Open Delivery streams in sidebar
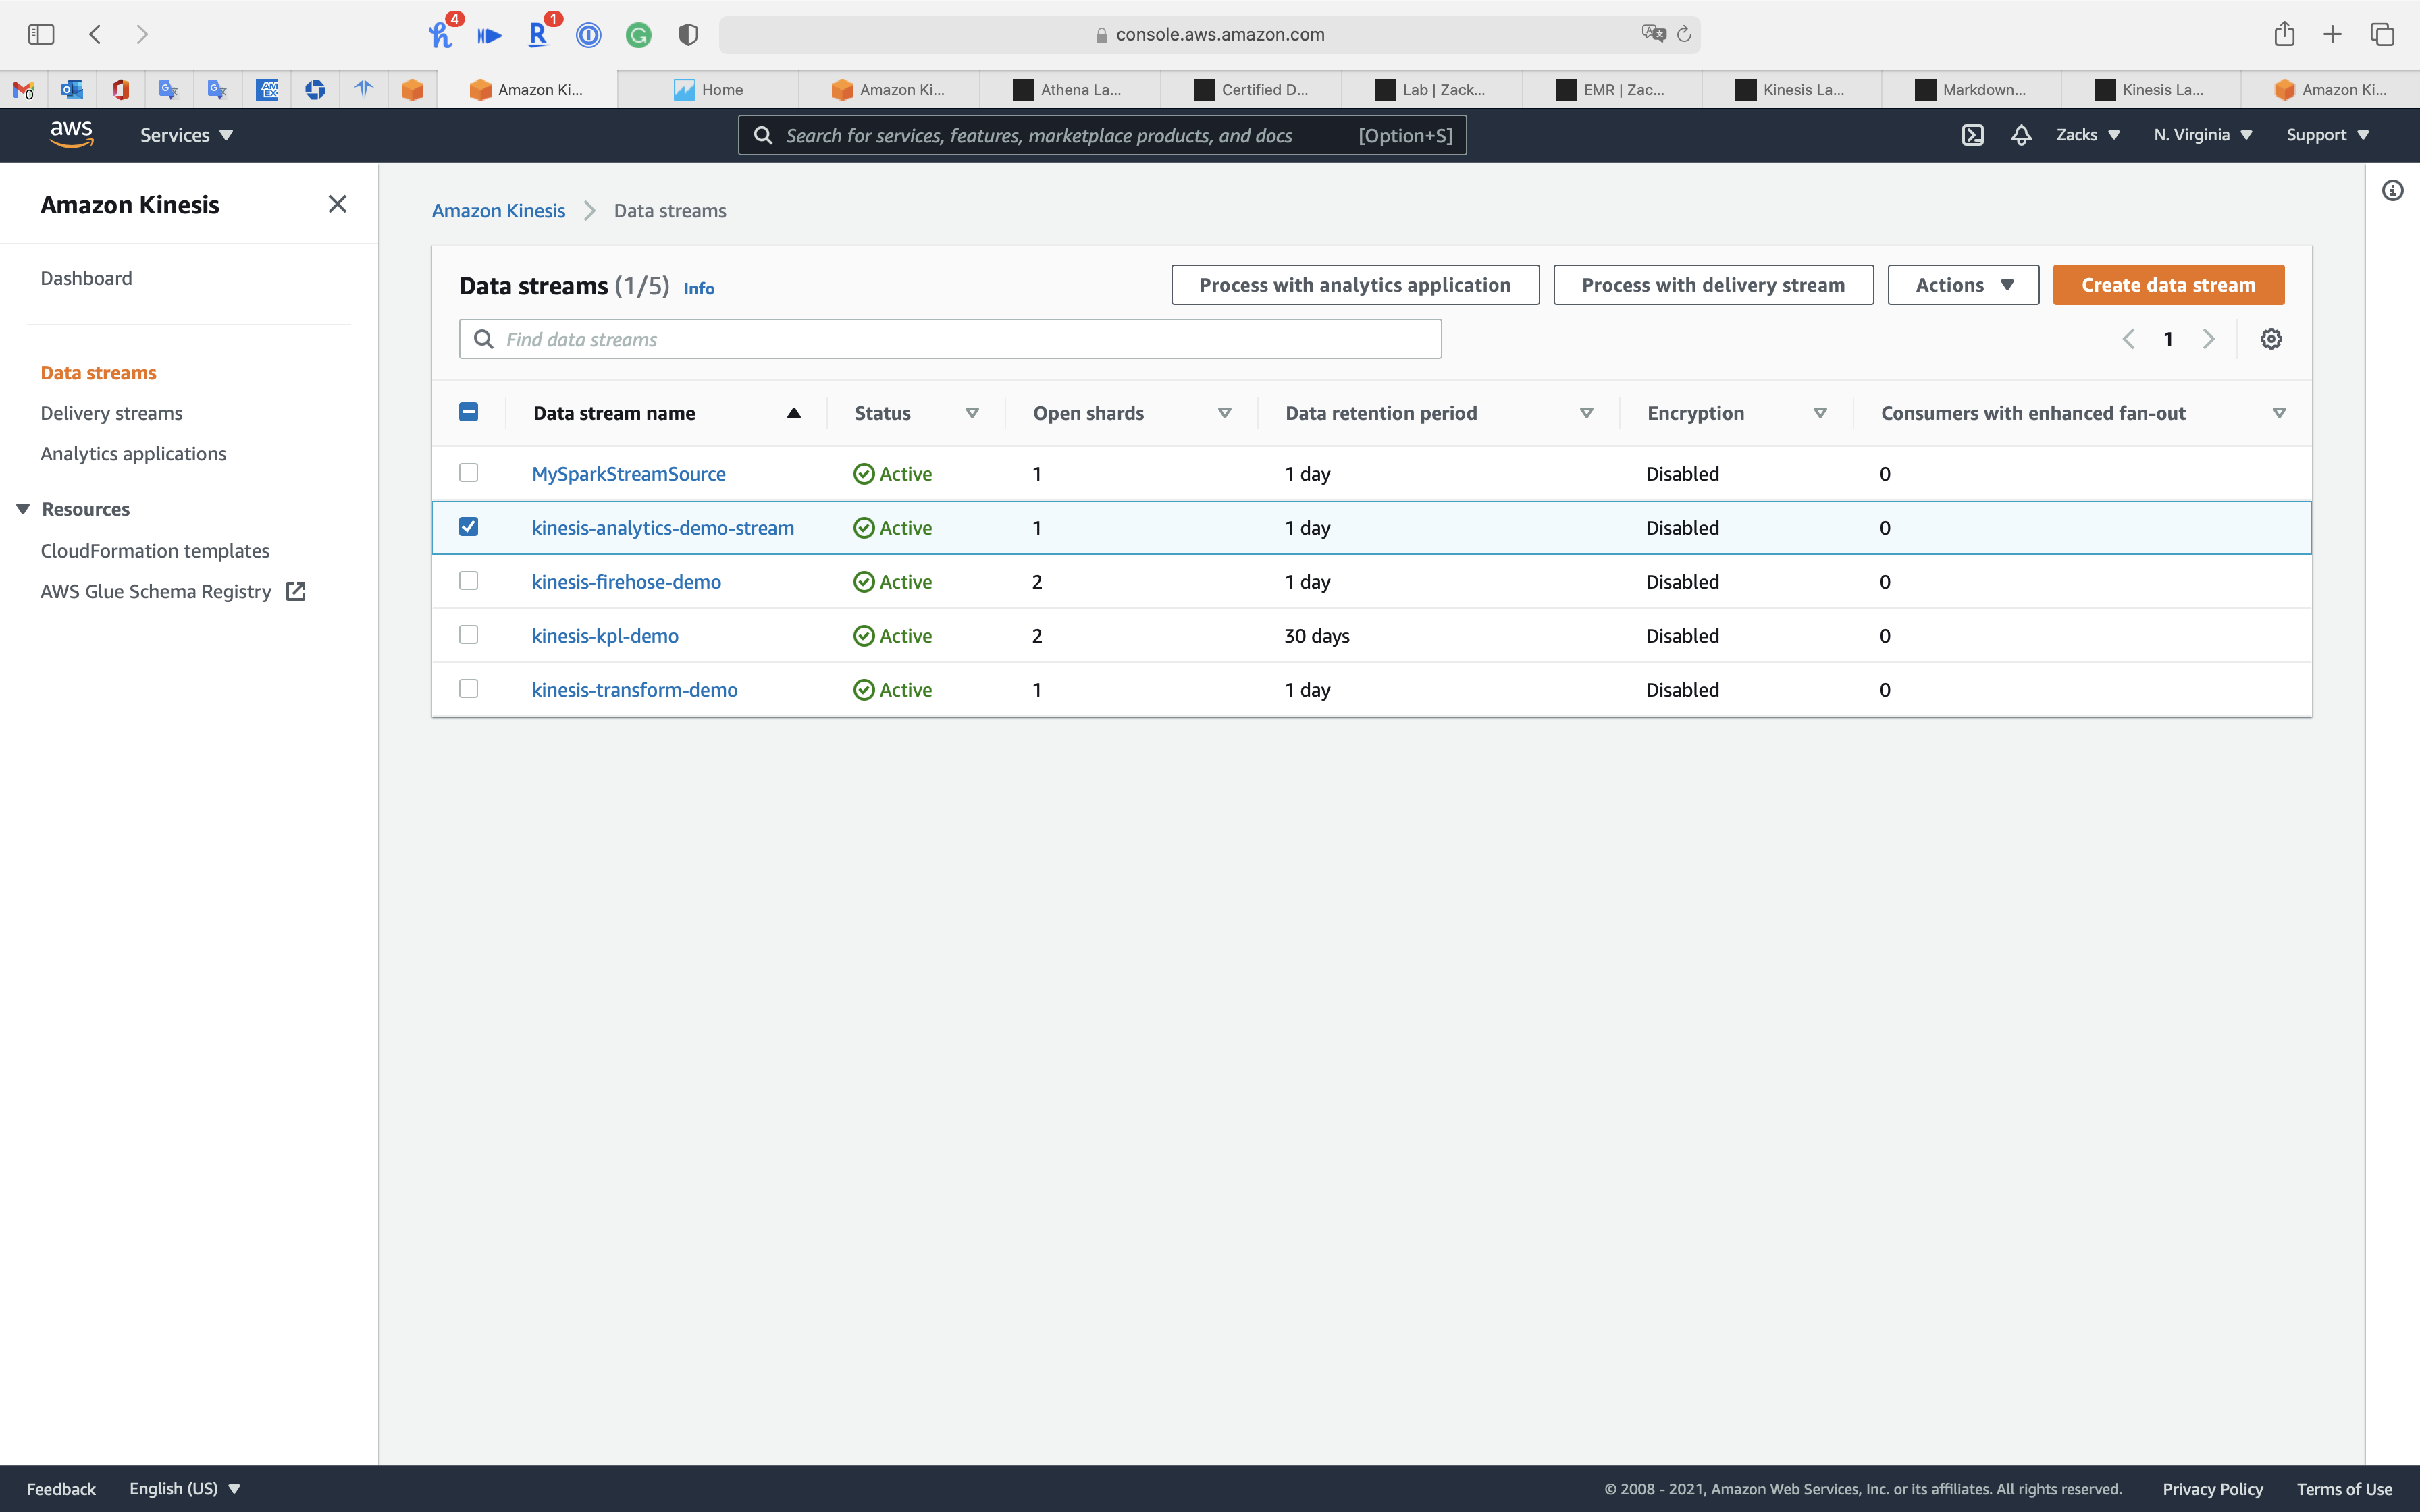 (x=111, y=413)
